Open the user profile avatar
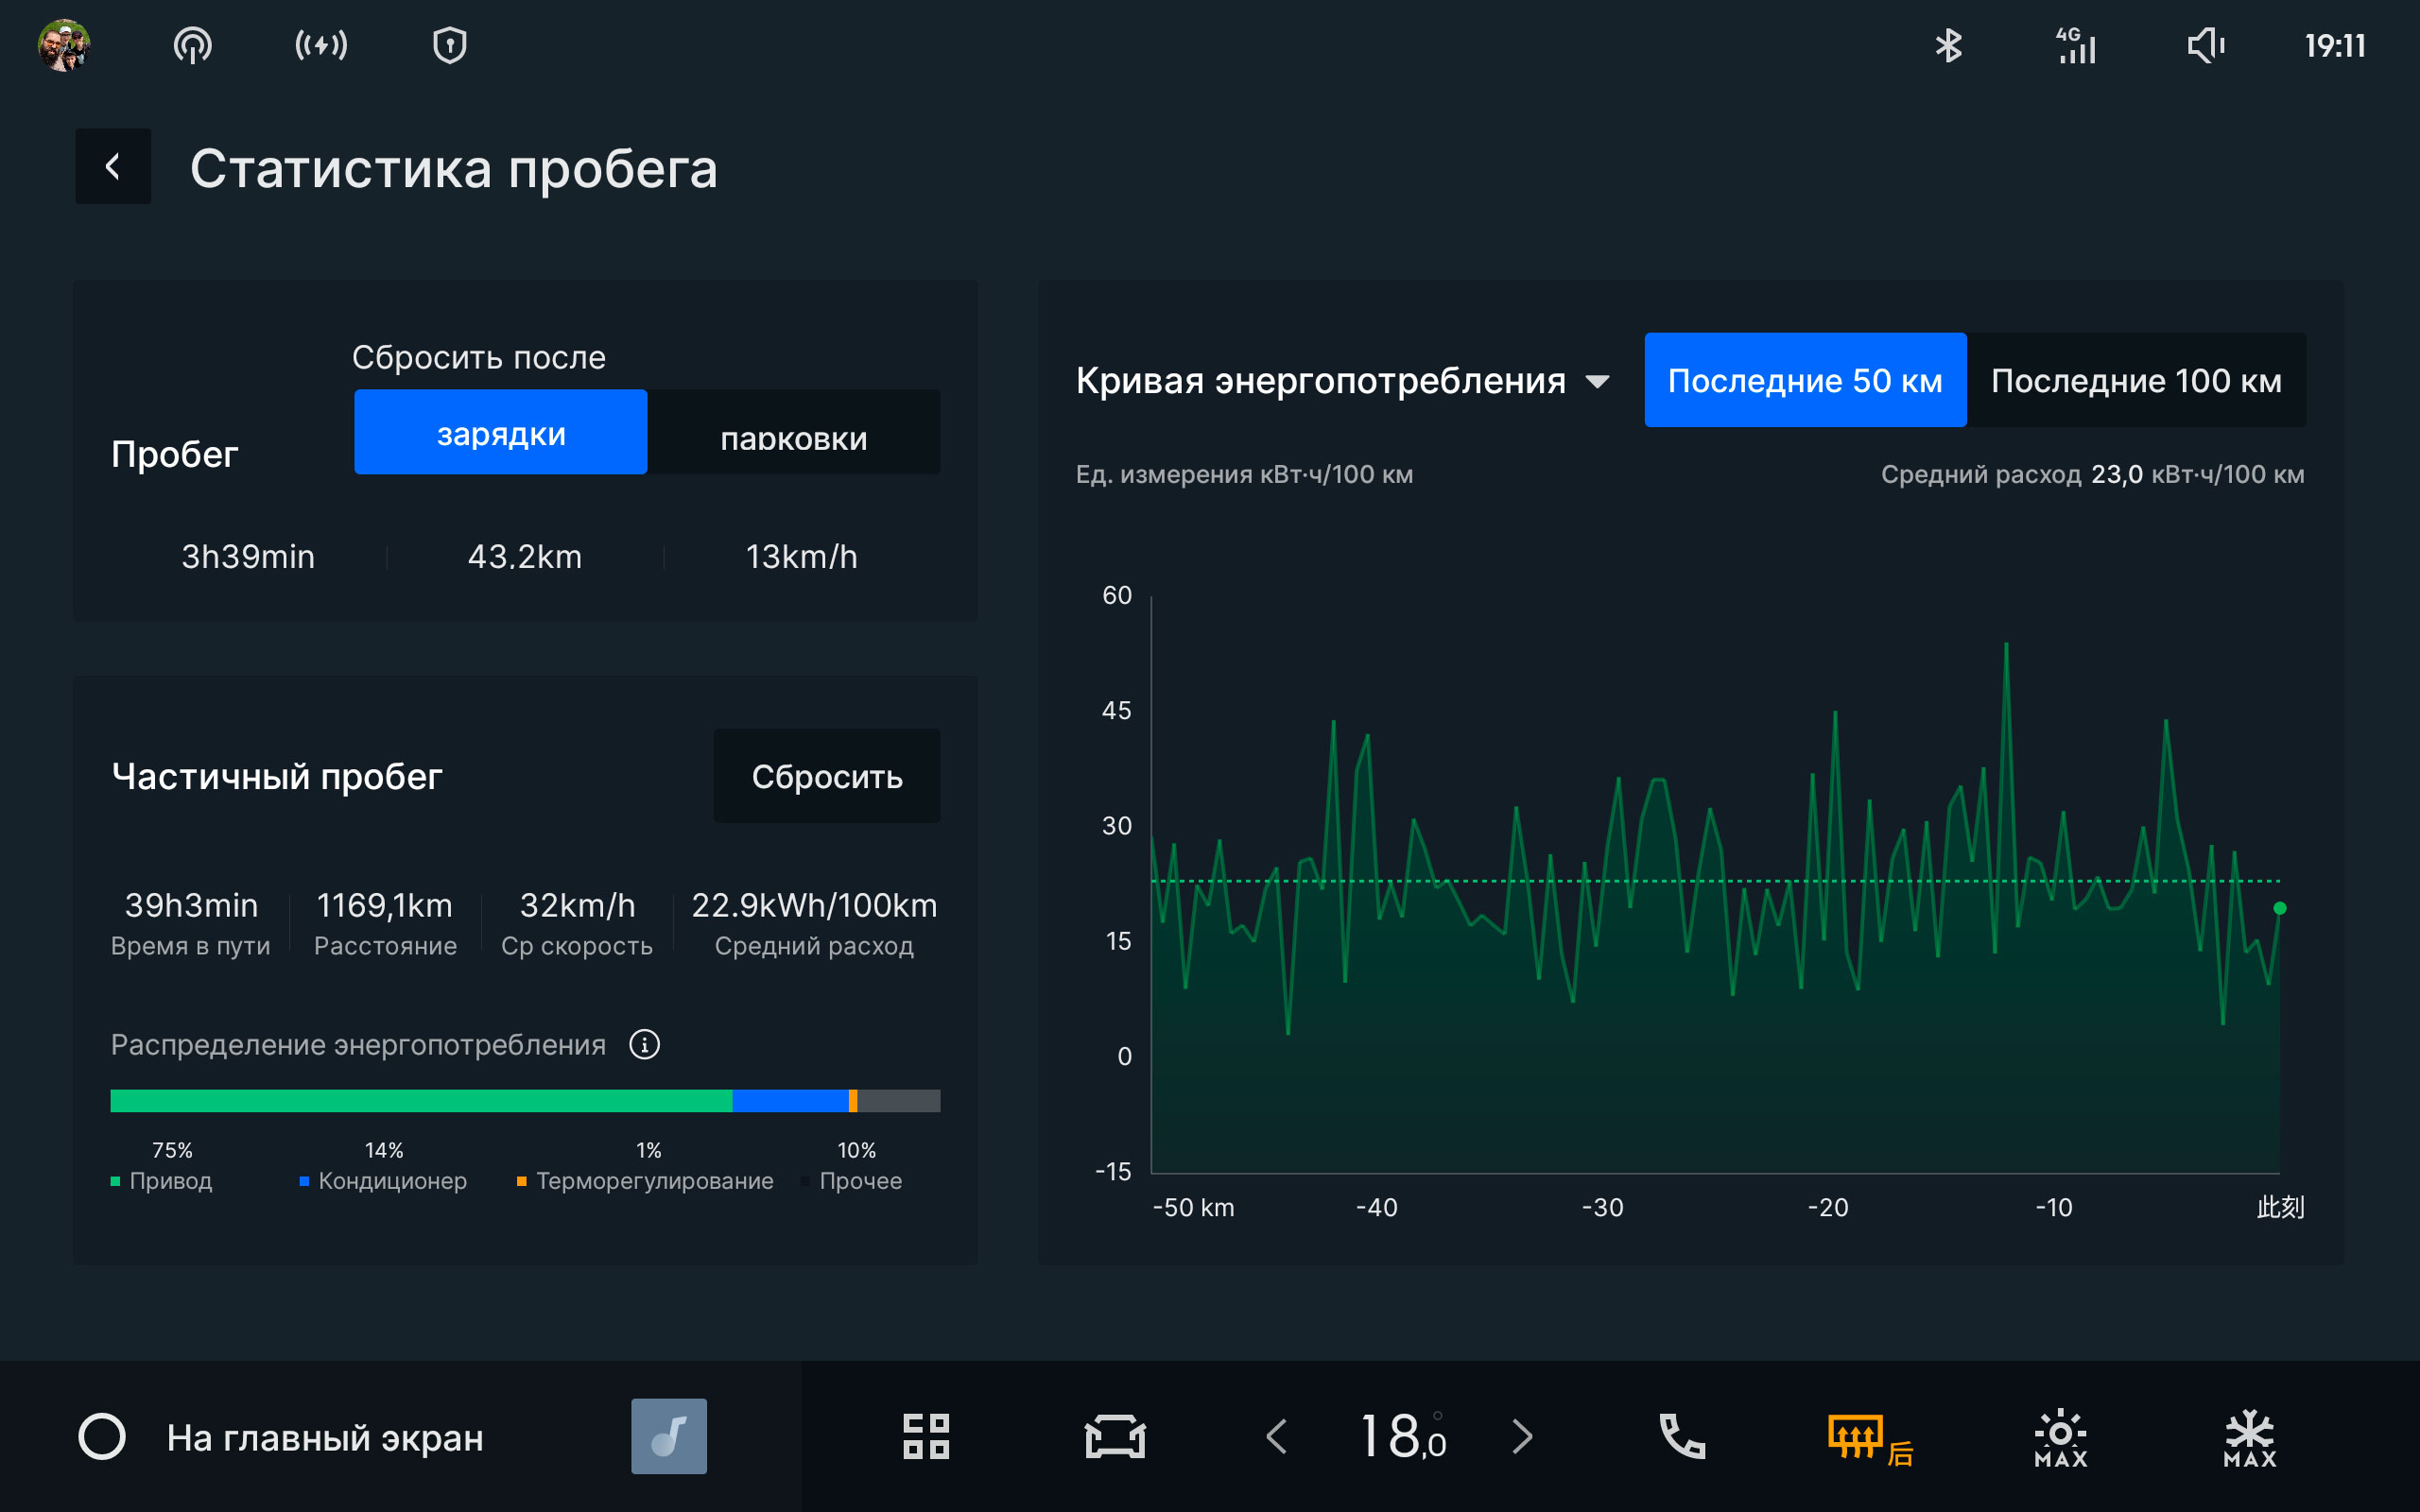Viewport: 2420px width, 1512px height. (x=64, y=45)
